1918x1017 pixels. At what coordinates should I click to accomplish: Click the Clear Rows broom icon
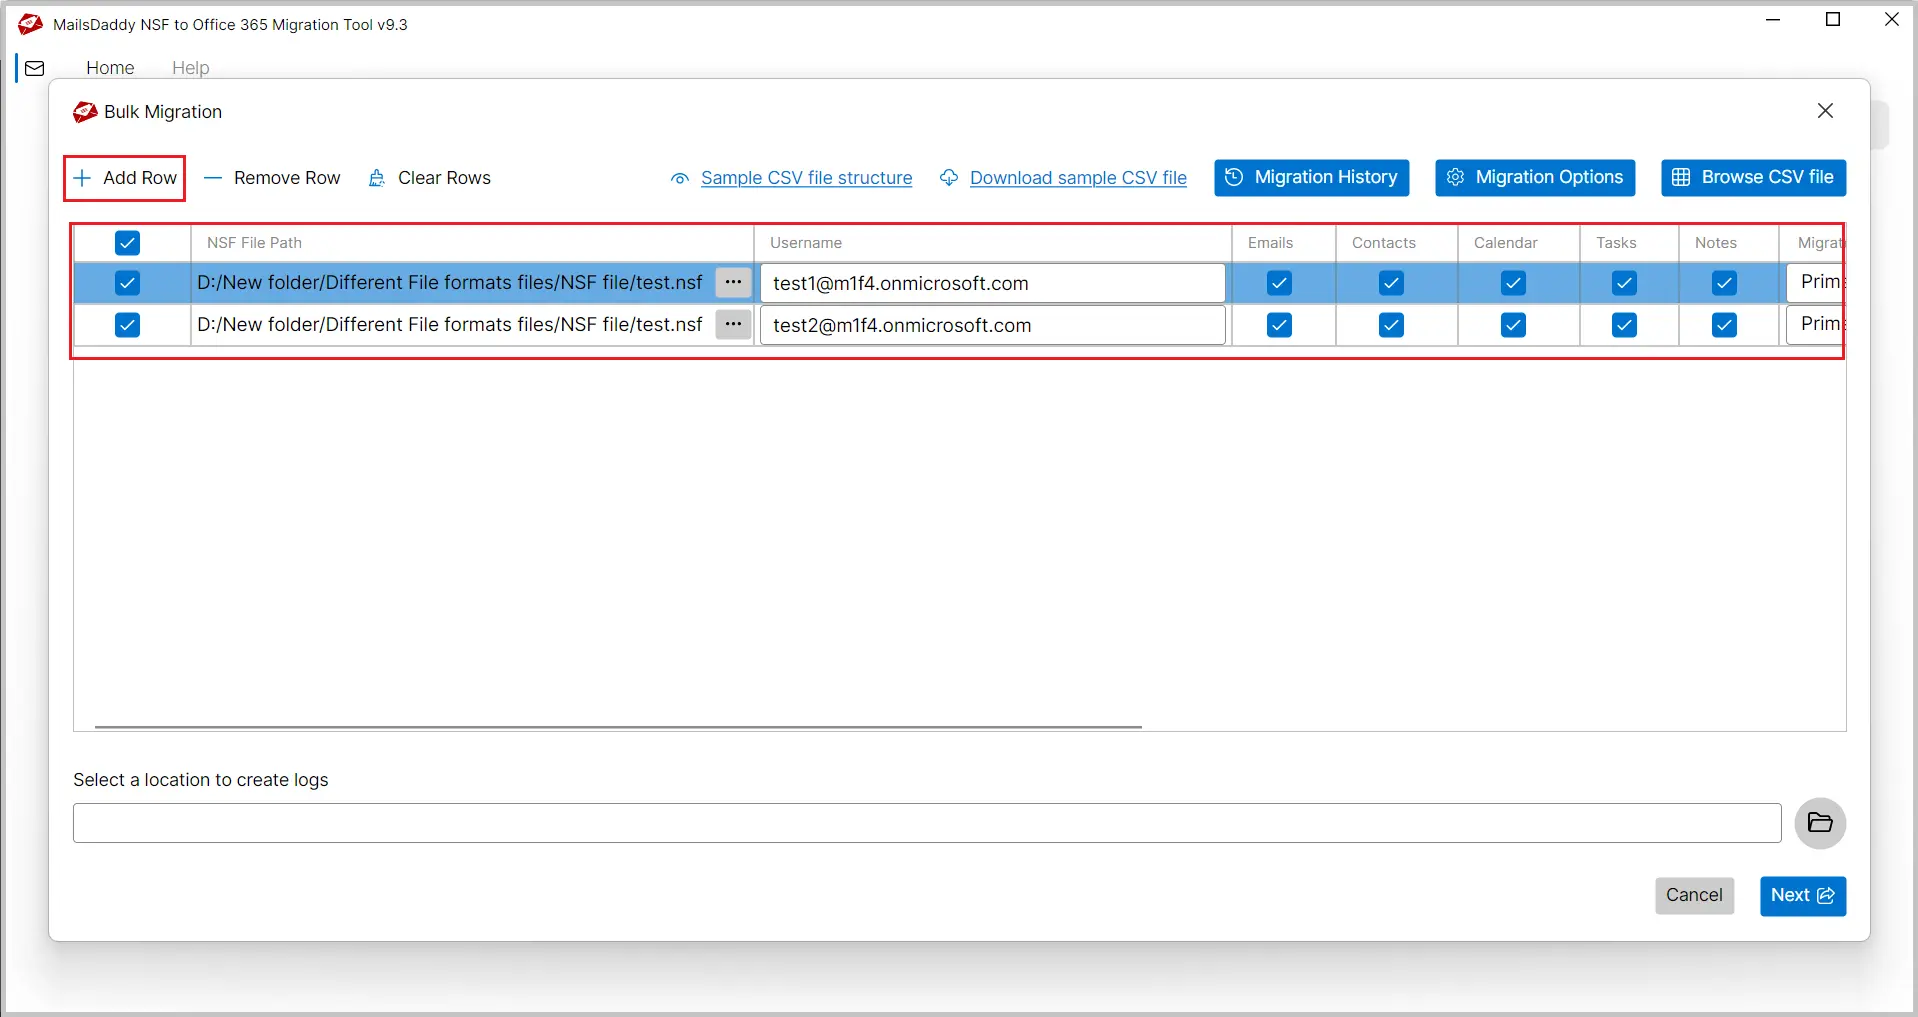[377, 178]
